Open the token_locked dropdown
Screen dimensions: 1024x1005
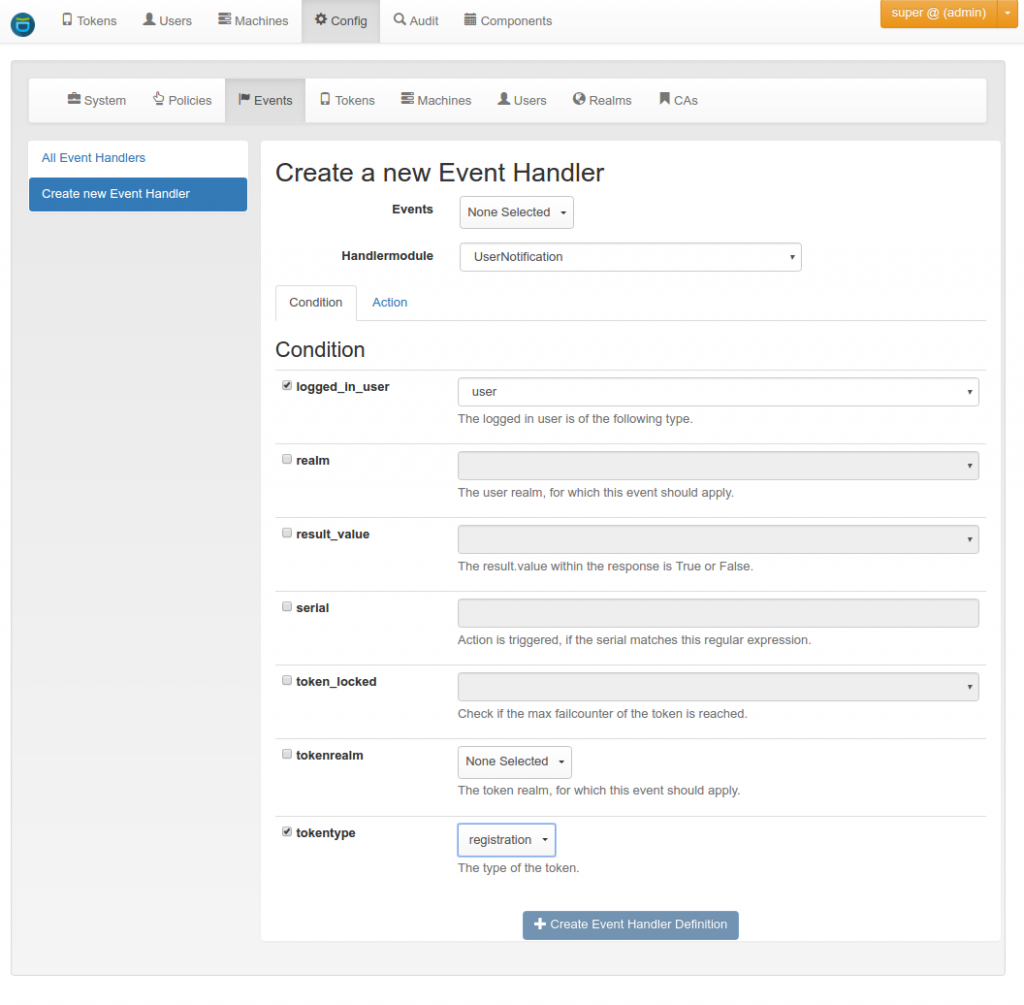[x=718, y=687]
